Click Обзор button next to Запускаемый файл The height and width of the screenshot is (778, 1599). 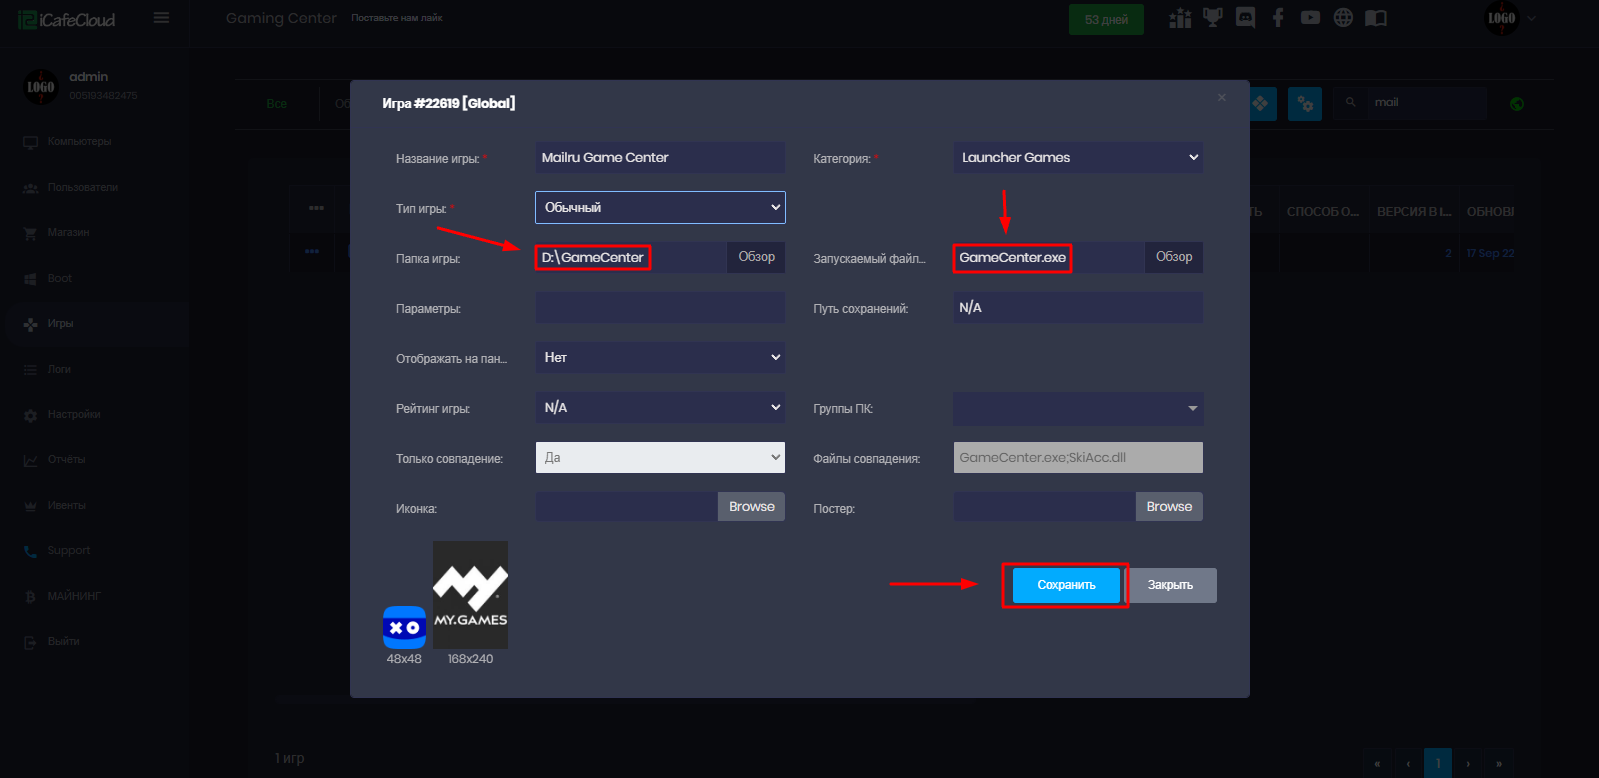[x=1174, y=257]
